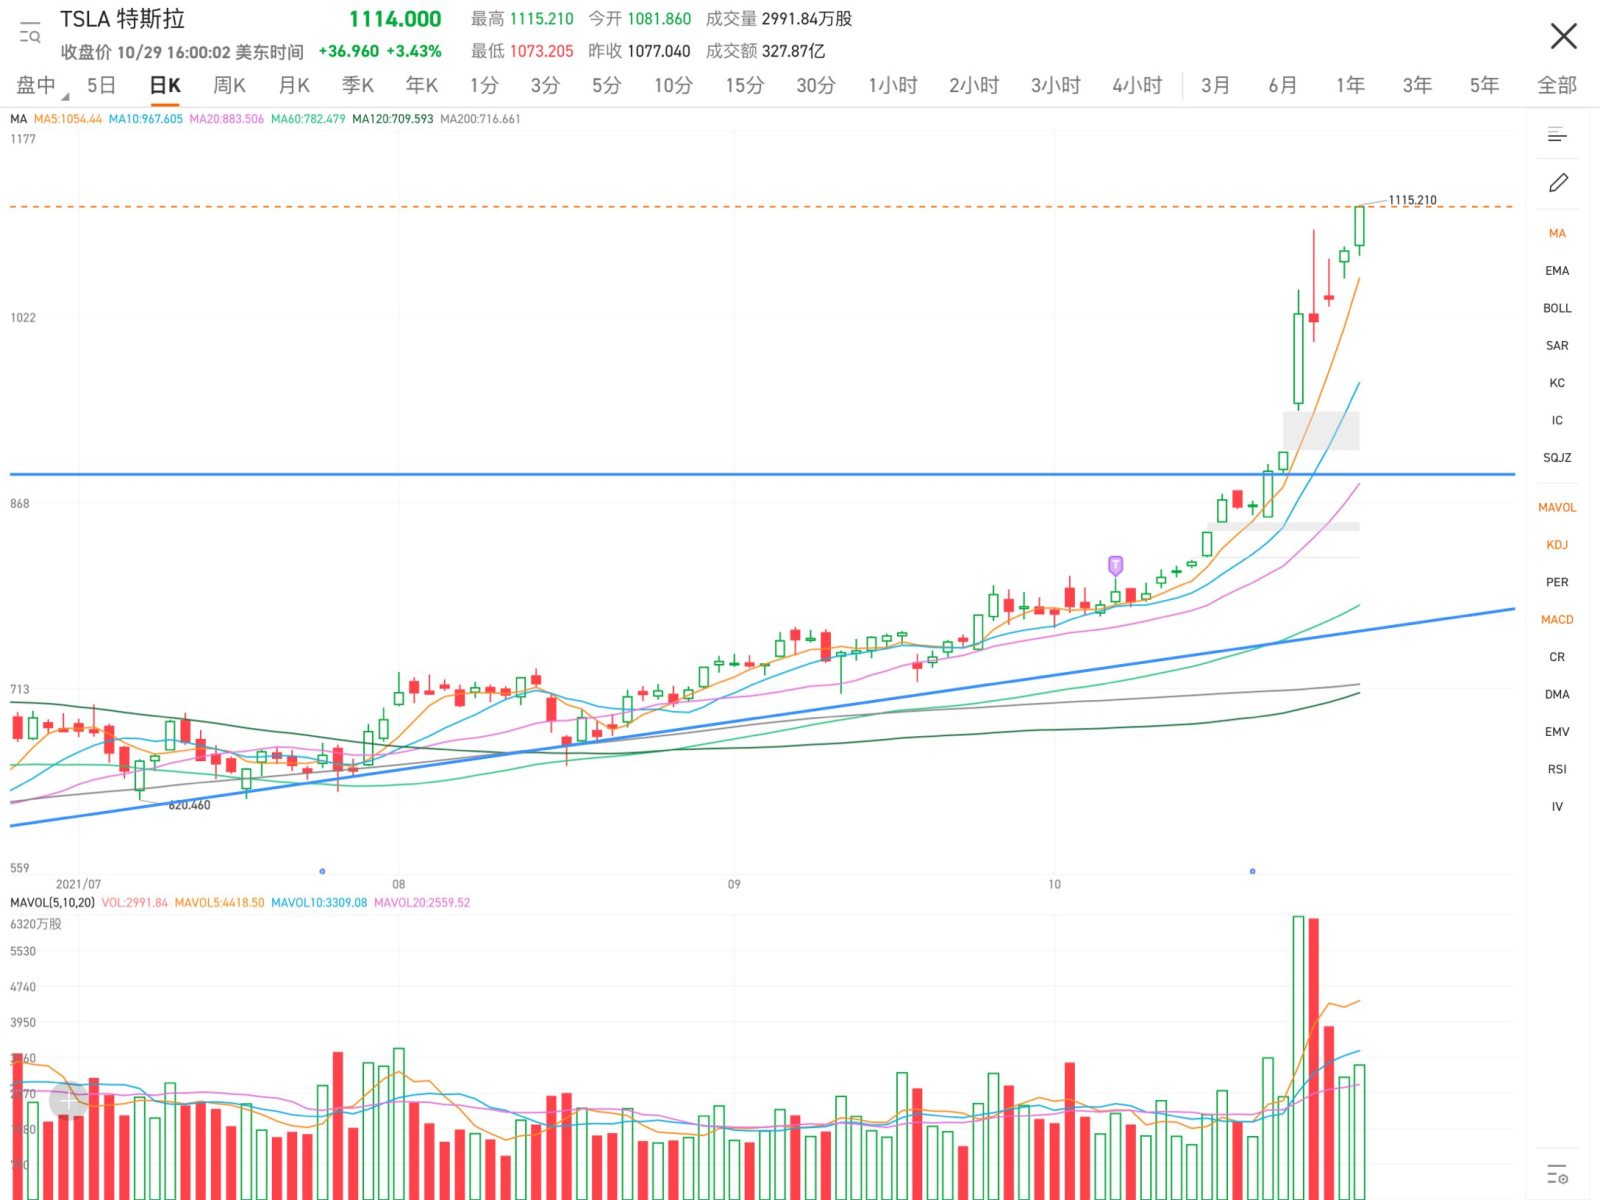Select the 3分 interval
1600x1200 pixels.
click(545, 86)
